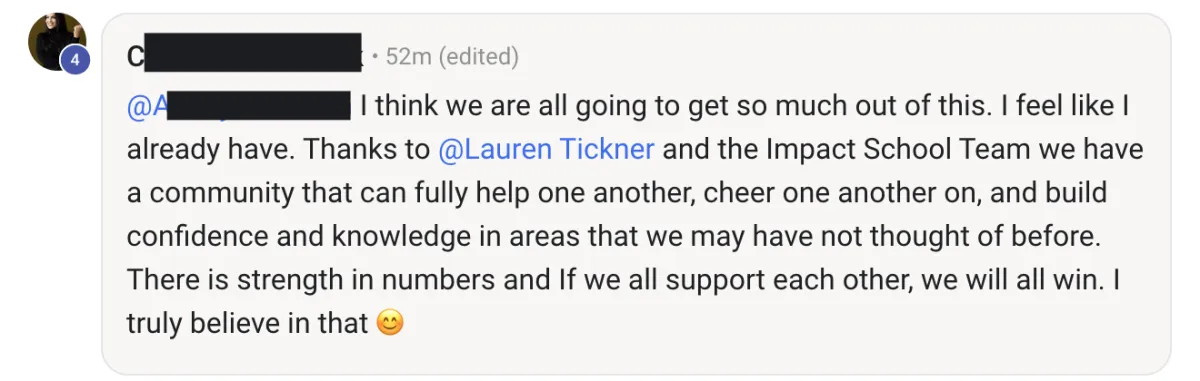Open the @Lauren Tickner mention
This screenshot has height=381, width=1200.
546,150
